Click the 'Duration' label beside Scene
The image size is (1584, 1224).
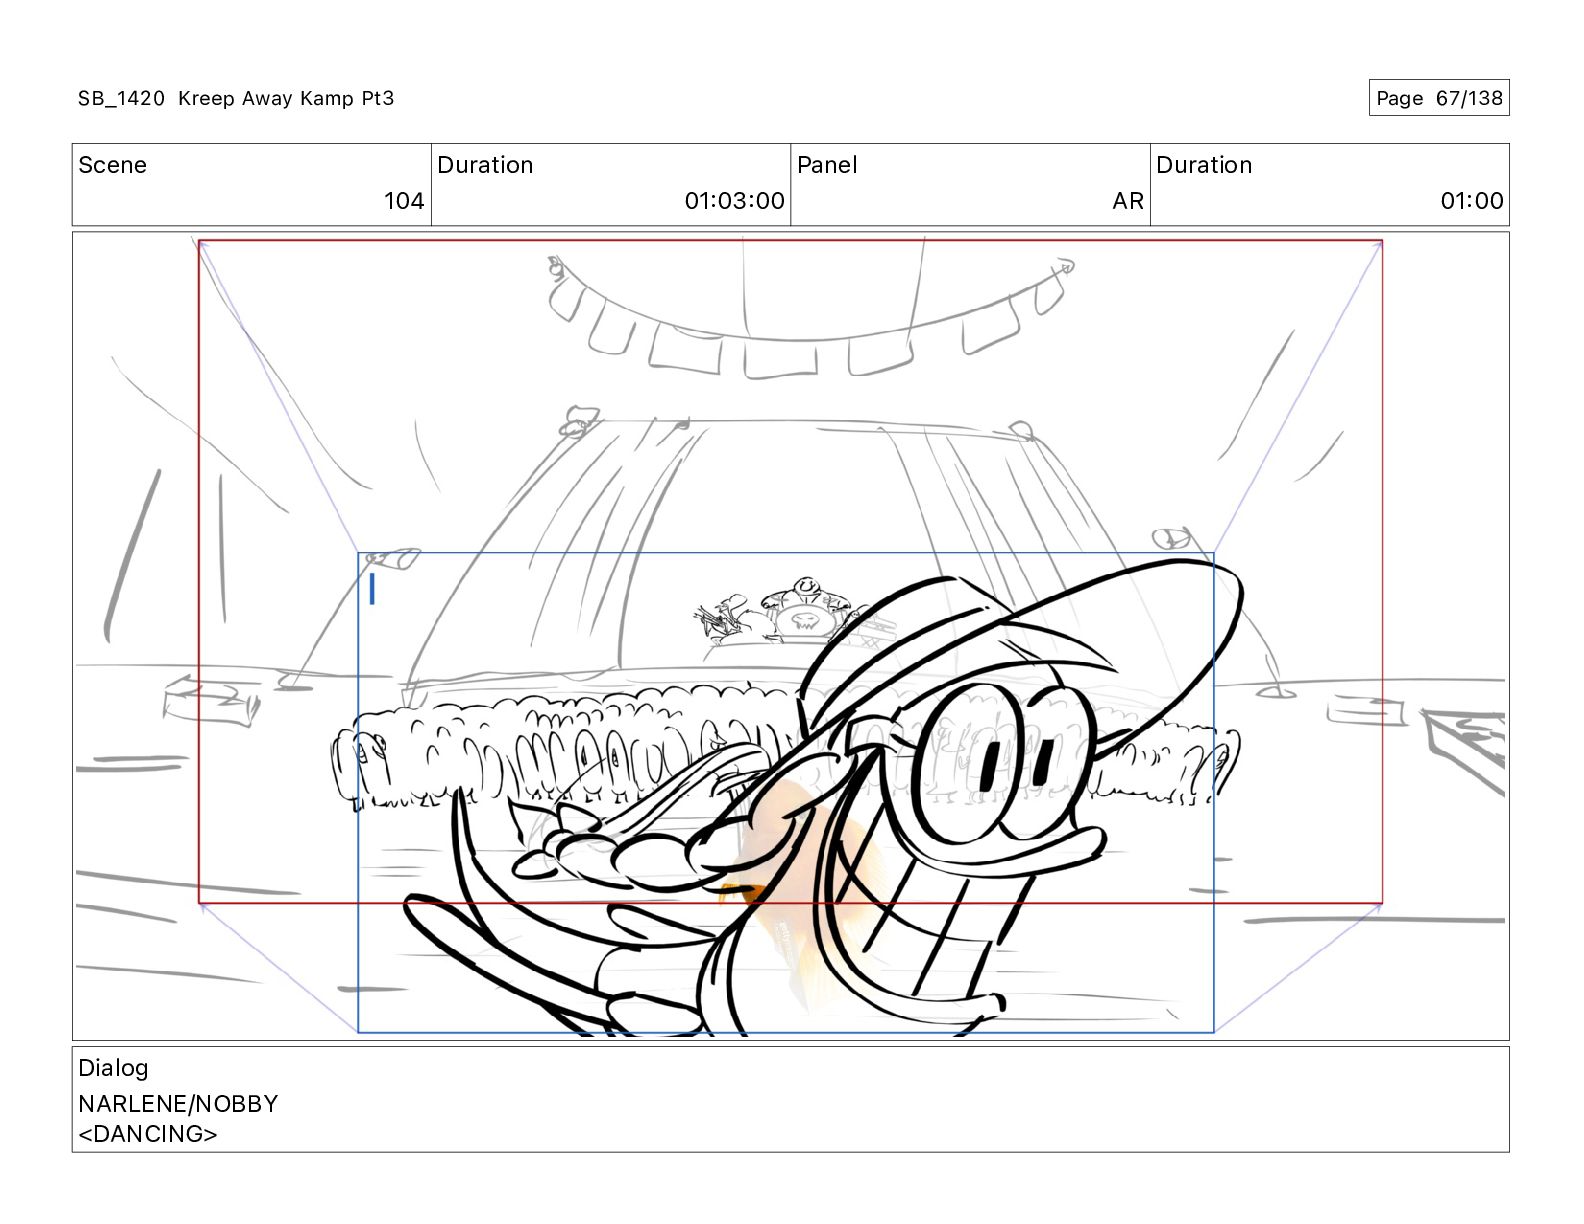coord(485,165)
